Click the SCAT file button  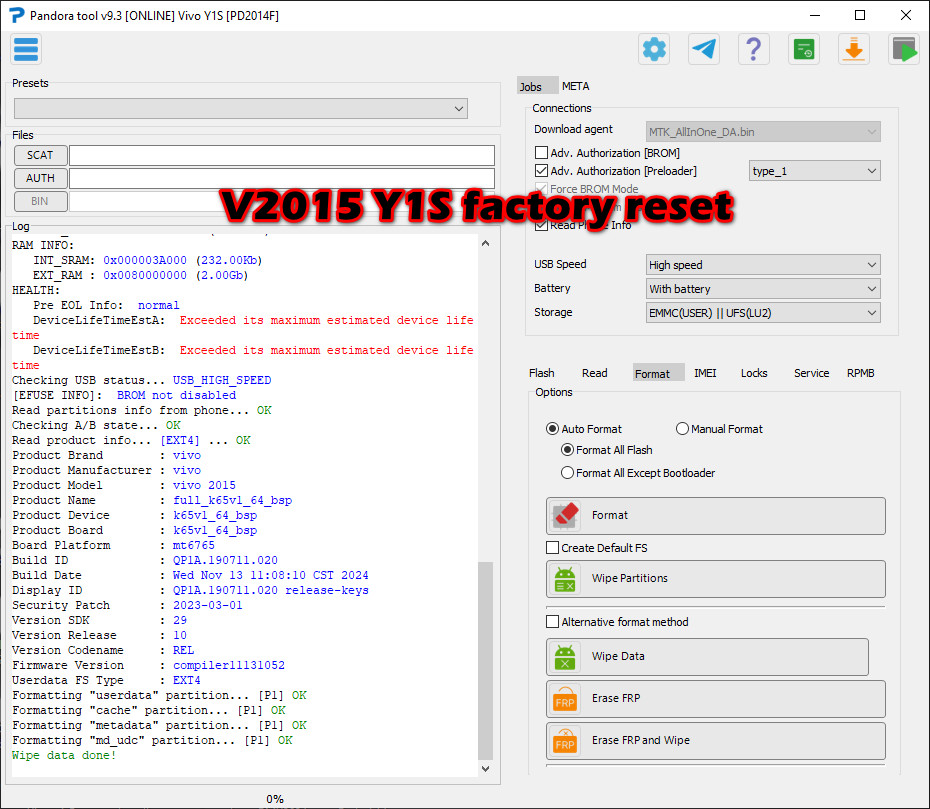tap(40, 155)
